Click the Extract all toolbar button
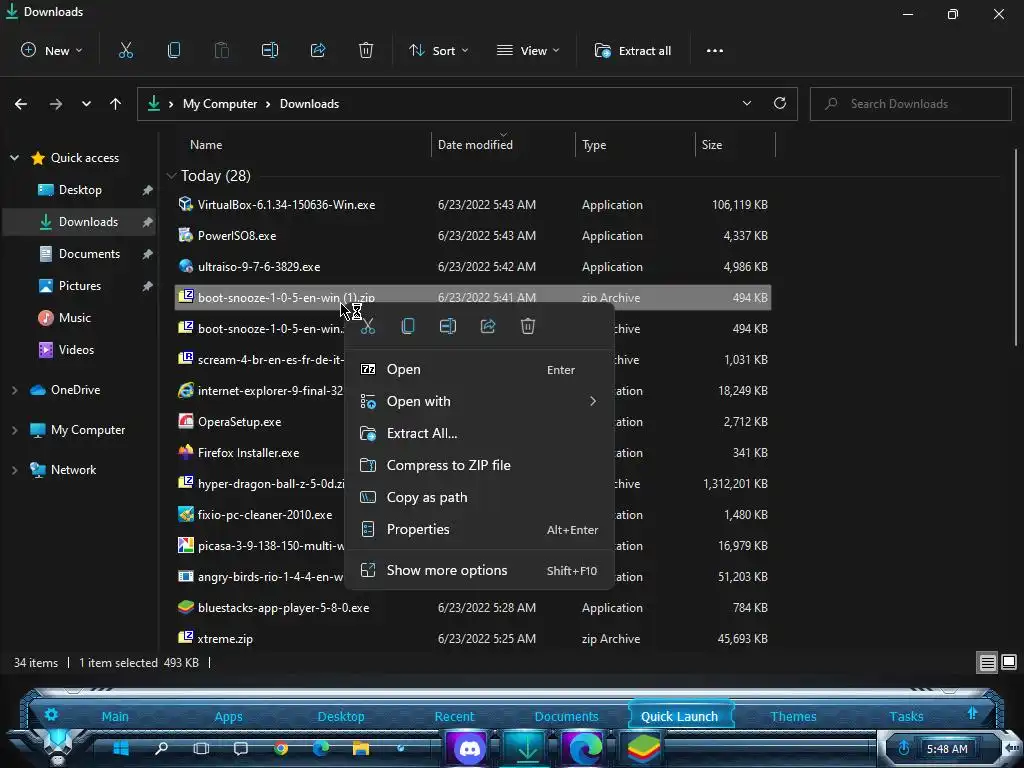This screenshot has width=1024, height=768. [x=633, y=50]
